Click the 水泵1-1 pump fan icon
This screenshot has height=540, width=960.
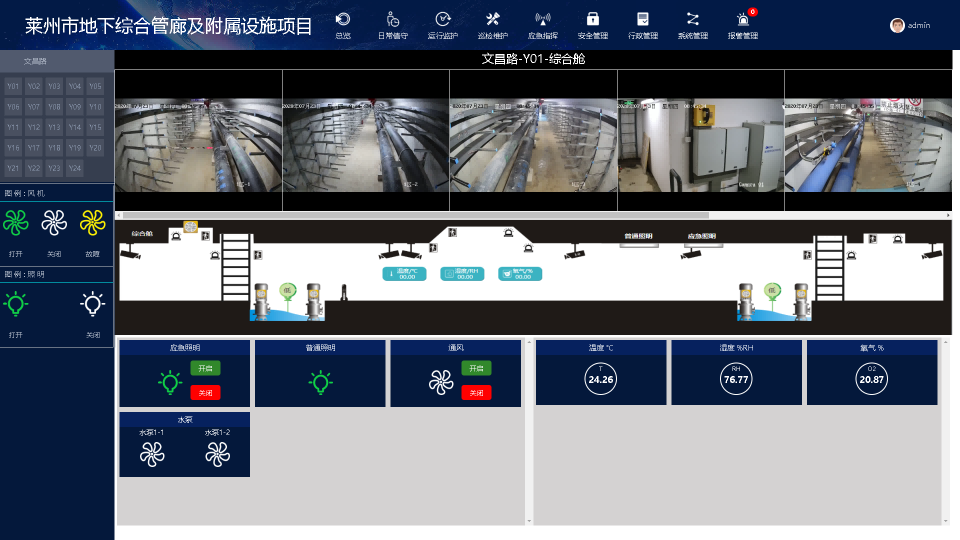point(152,454)
